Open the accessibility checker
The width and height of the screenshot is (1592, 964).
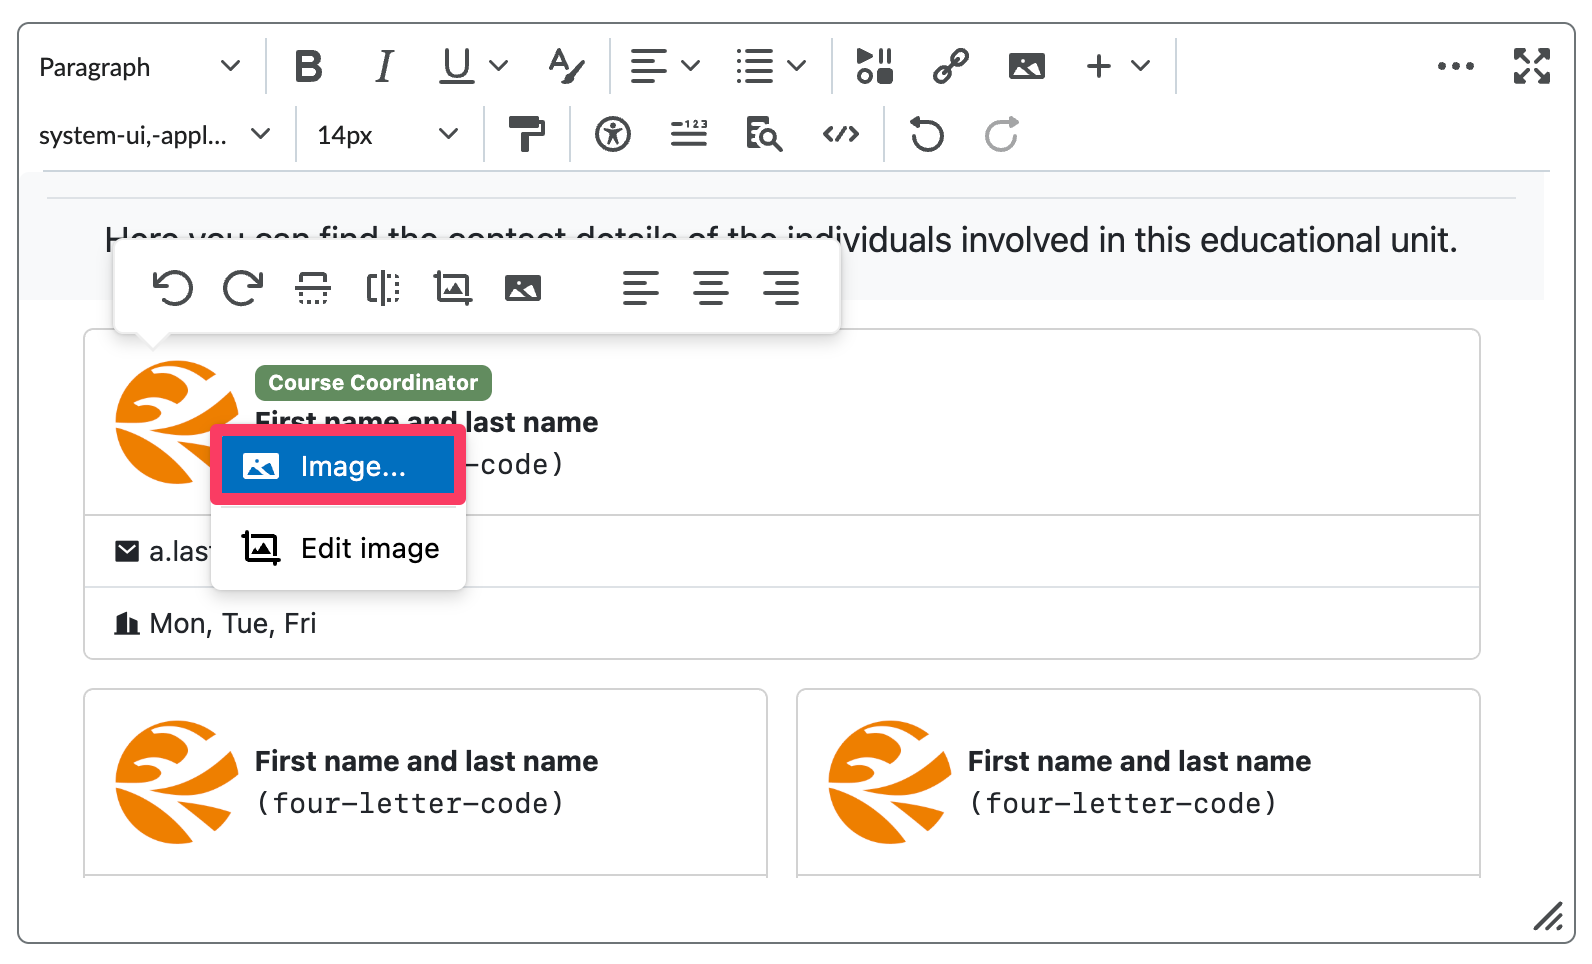612,135
